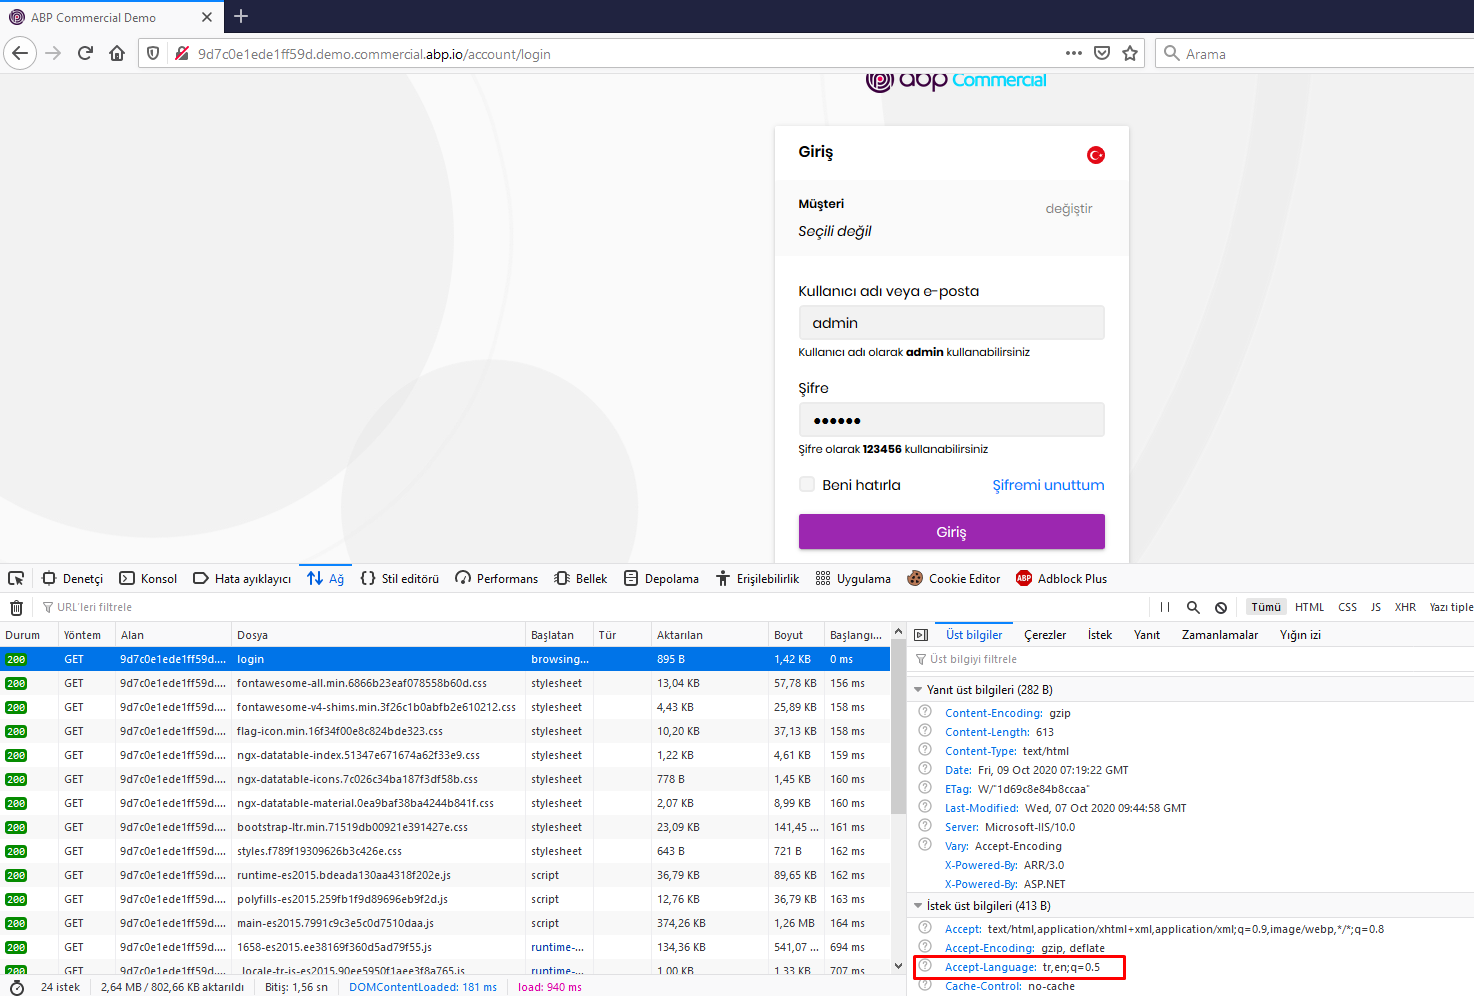This screenshot has height=996, width=1474.
Task: Click the element picker icon in devtools
Action: coord(16,578)
